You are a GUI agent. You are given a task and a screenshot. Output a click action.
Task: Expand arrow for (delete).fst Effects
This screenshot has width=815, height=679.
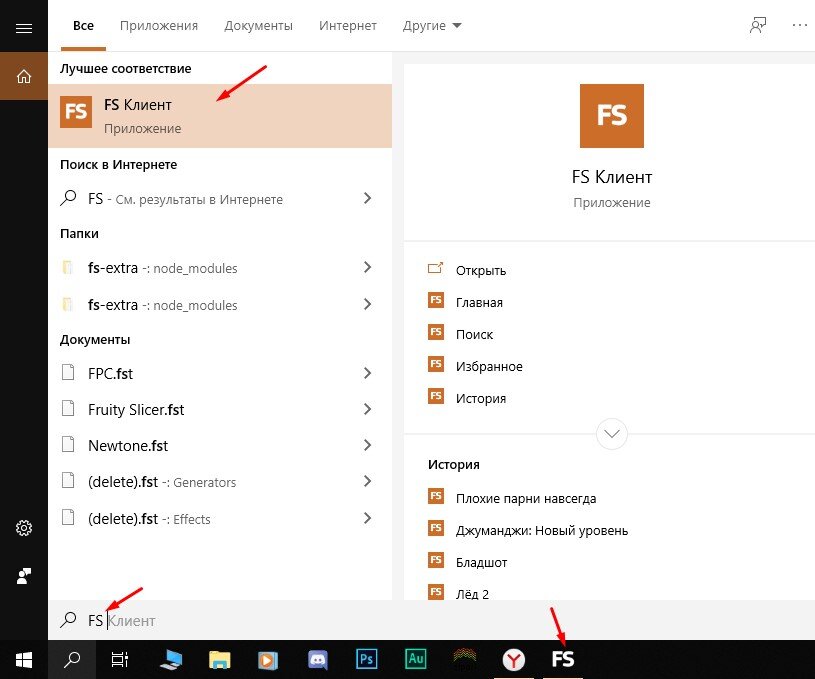[367, 518]
